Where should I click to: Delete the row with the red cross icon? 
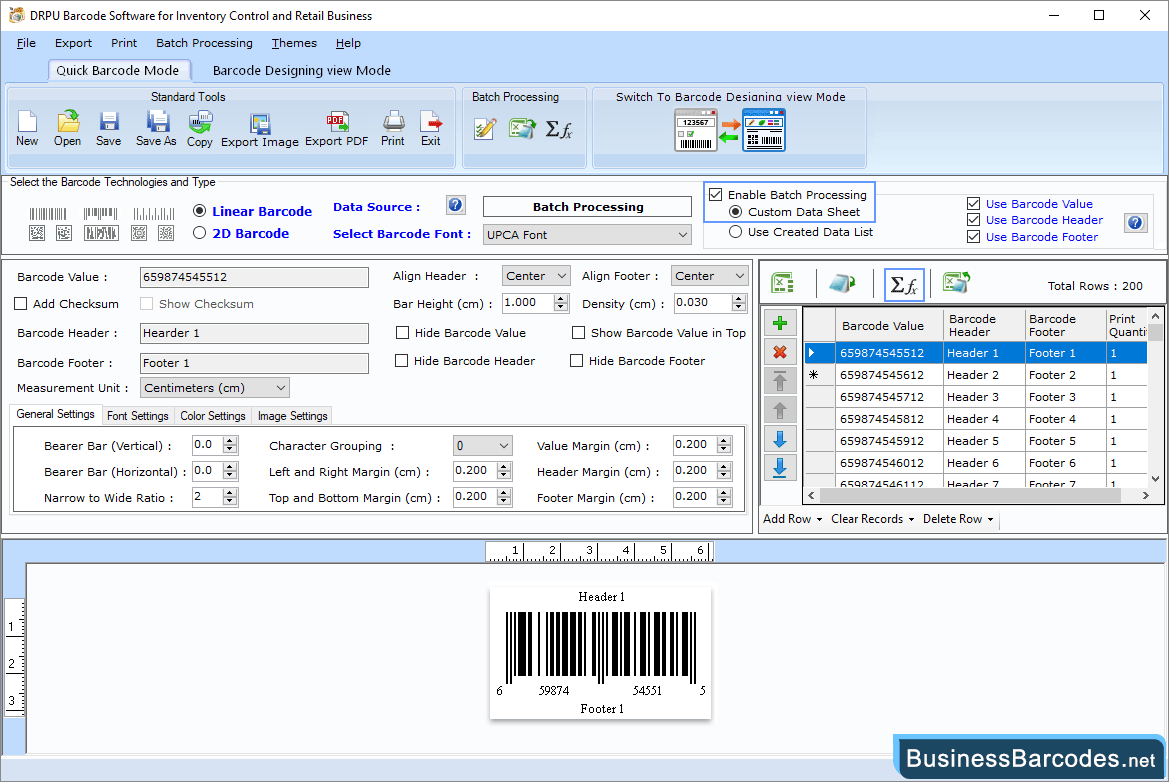pyautogui.click(x=780, y=352)
